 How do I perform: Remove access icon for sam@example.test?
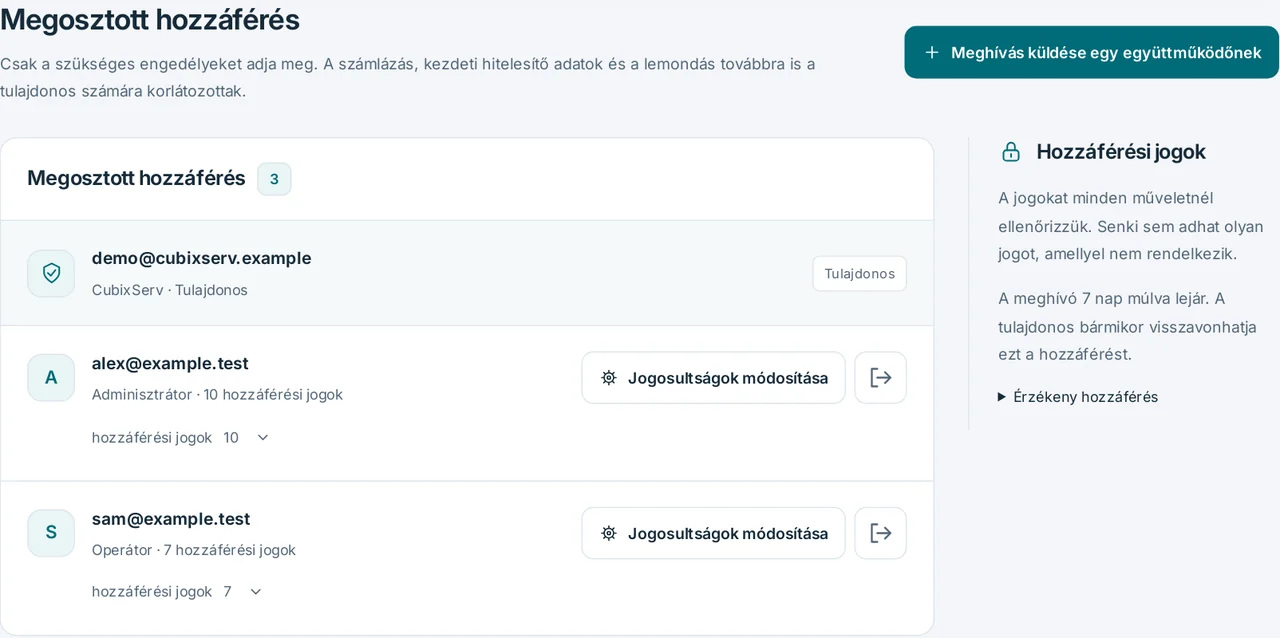coord(880,533)
